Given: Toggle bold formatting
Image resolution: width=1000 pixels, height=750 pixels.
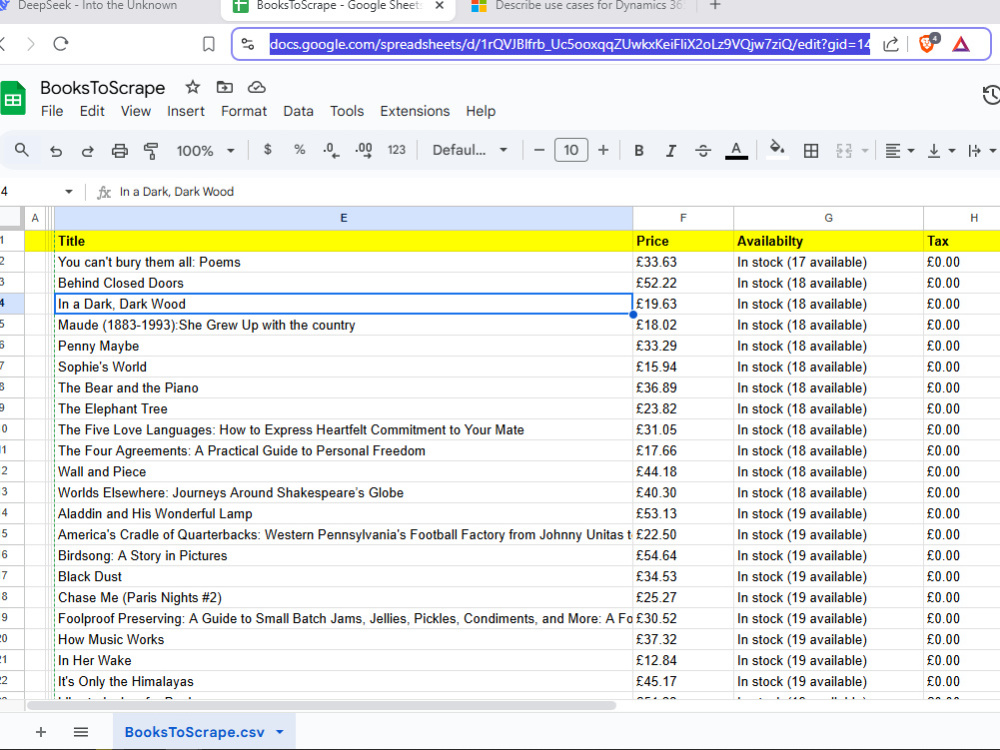Looking at the screenshot, I should [x=638, y=151].
